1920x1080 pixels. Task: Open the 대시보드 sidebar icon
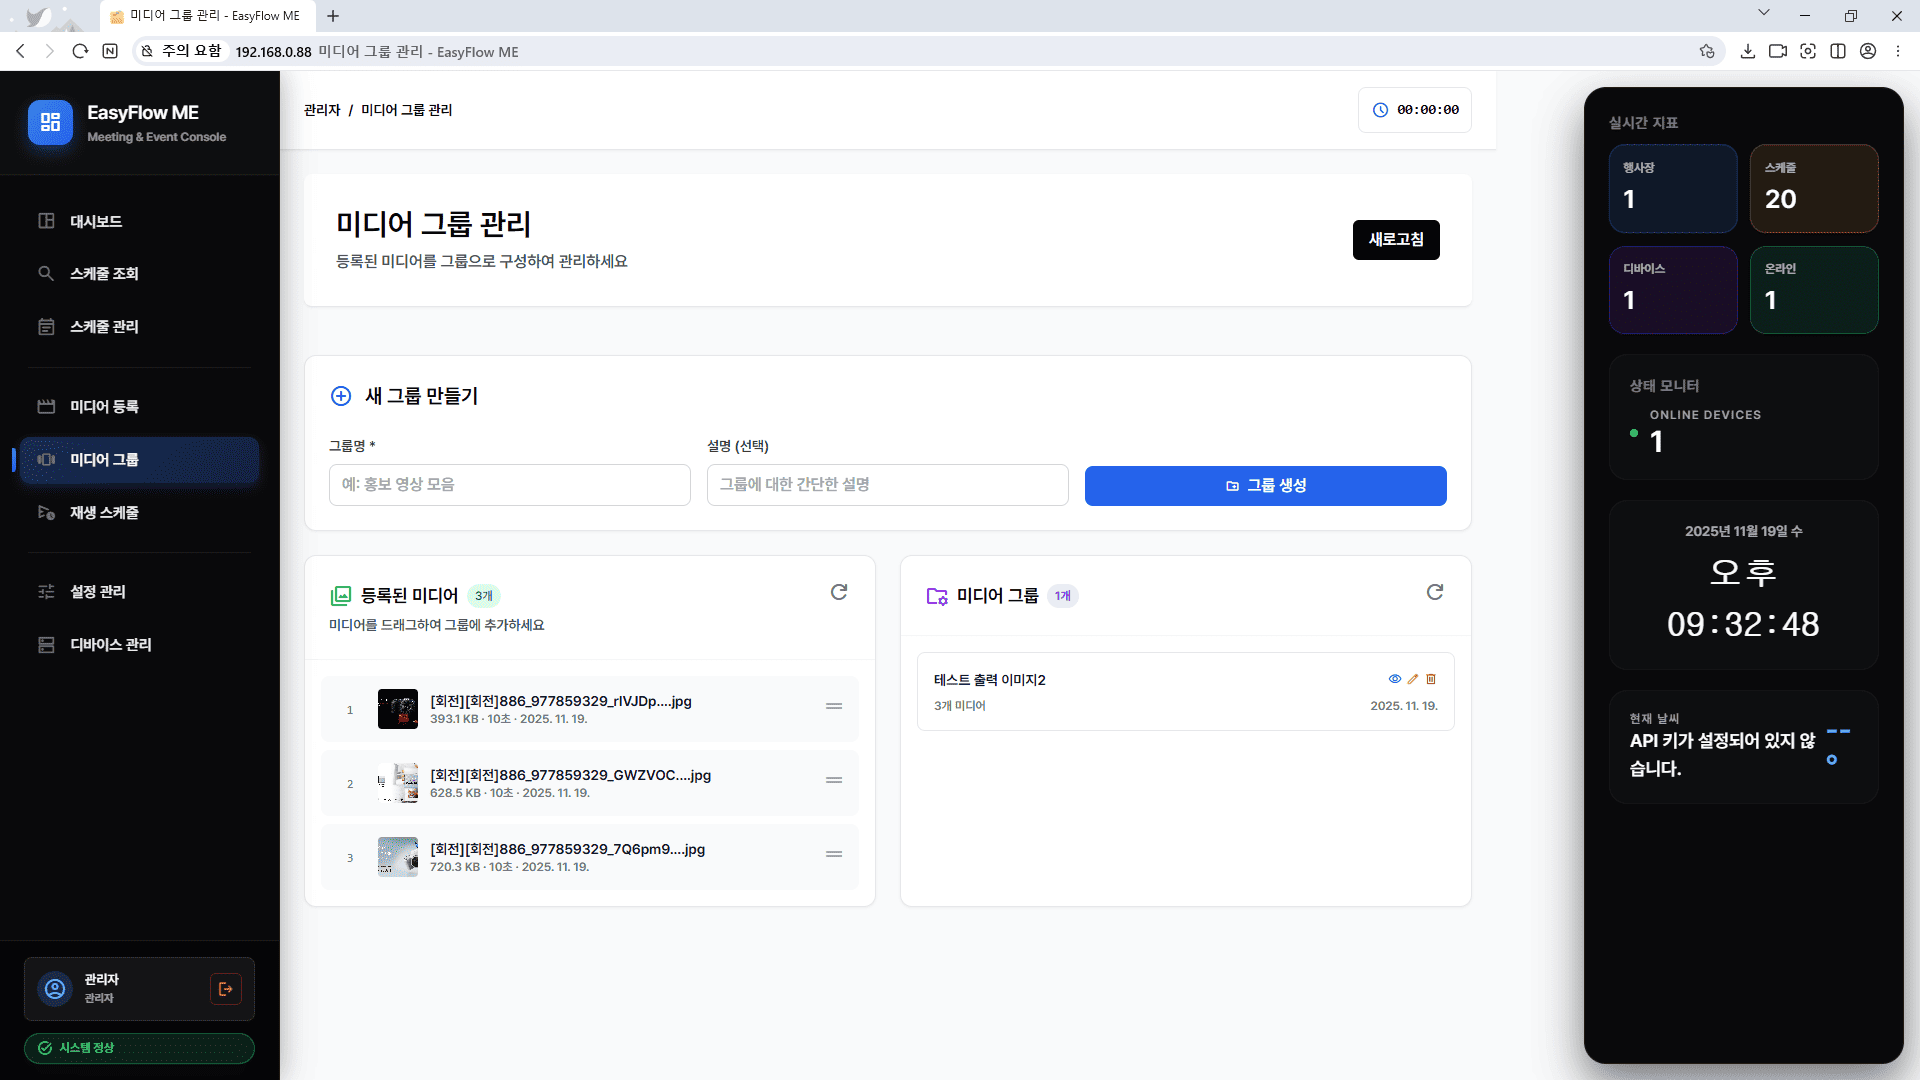(46, 221)
